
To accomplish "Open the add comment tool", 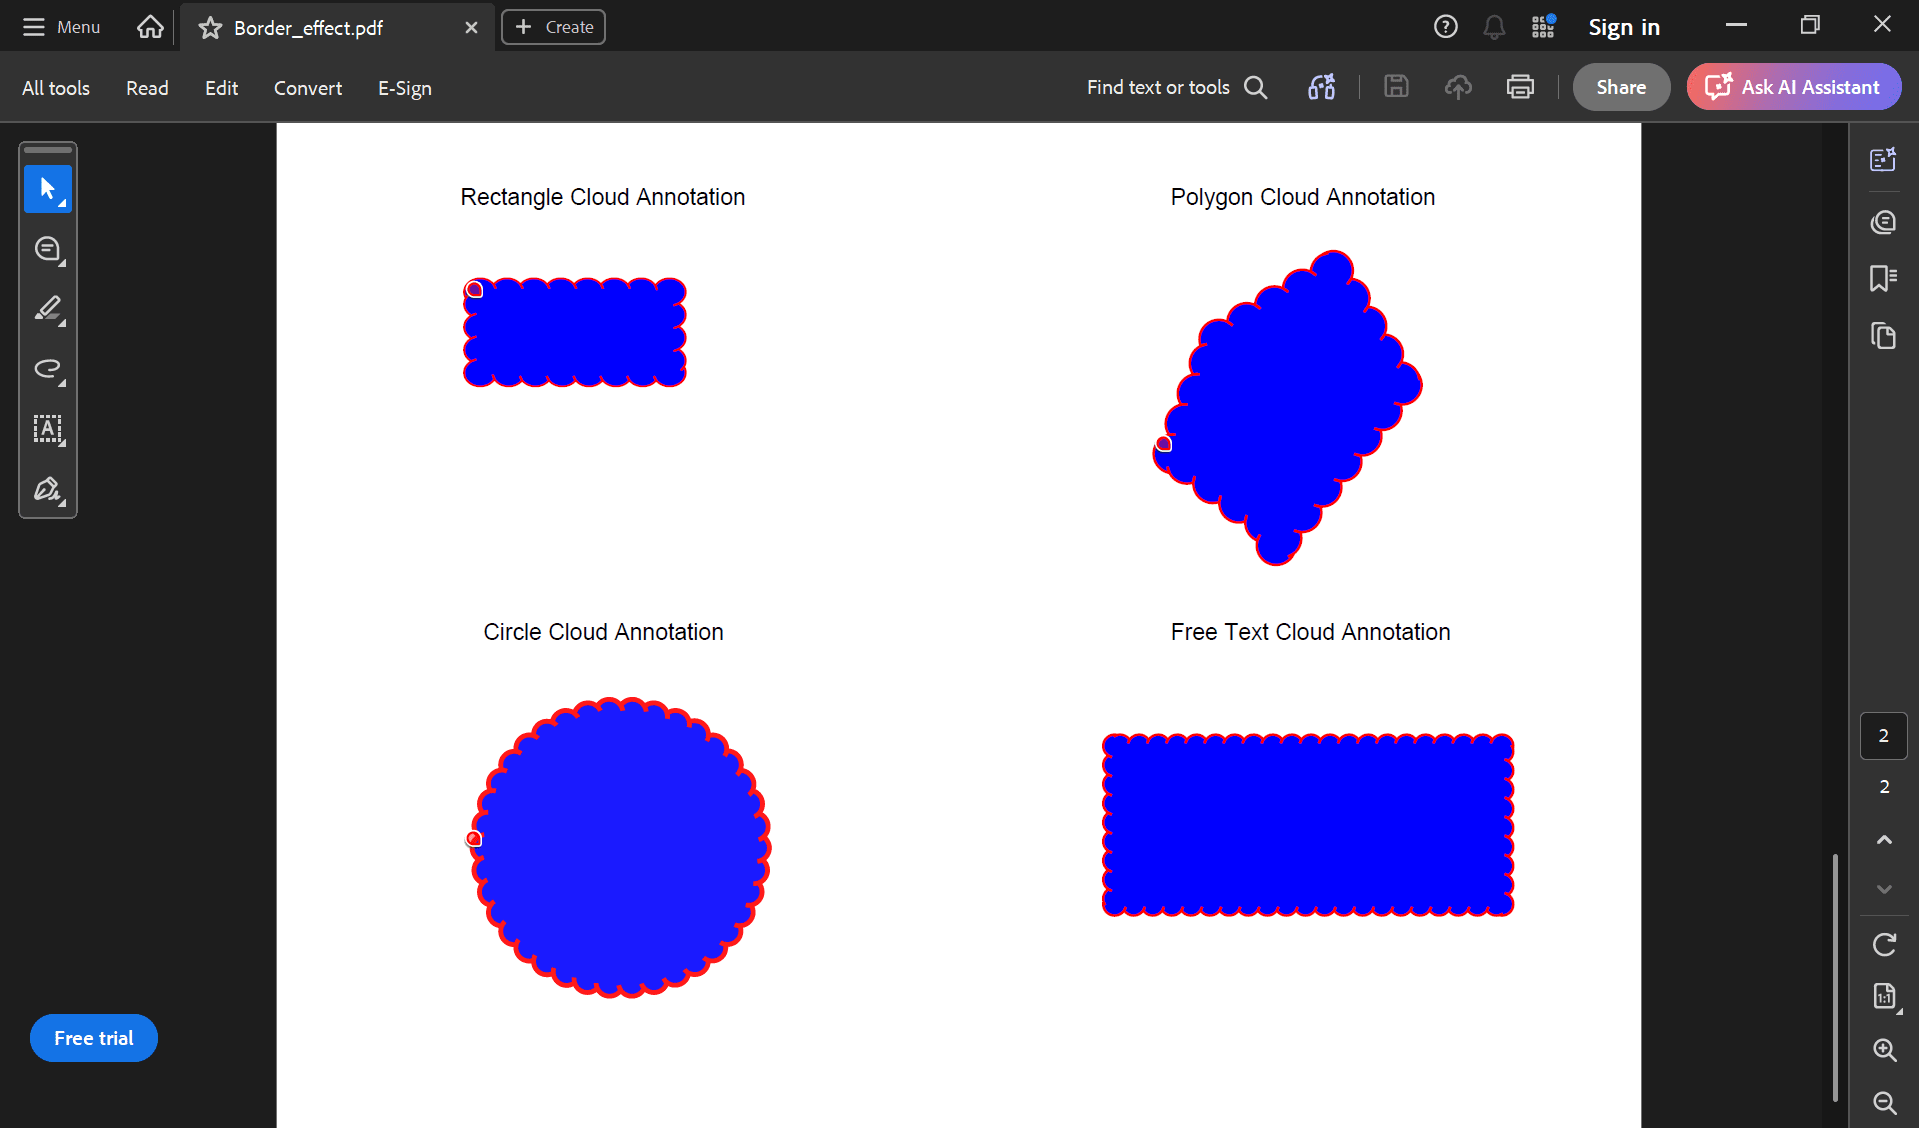I will tap(47, 249).
